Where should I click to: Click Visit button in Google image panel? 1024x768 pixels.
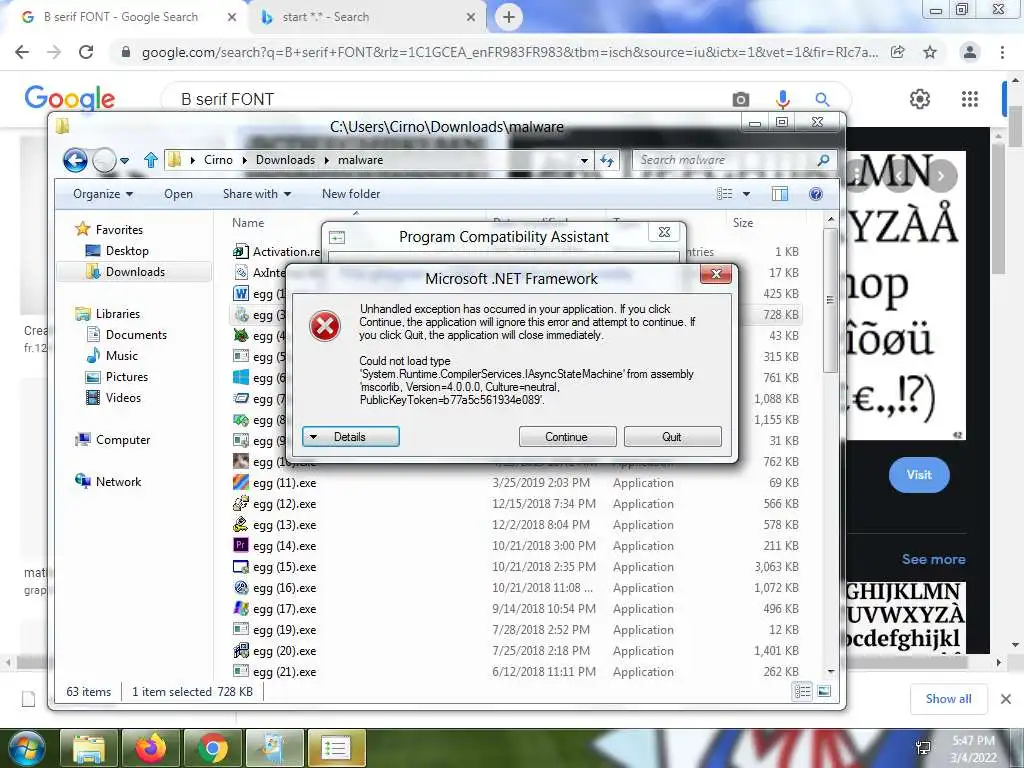919,475
